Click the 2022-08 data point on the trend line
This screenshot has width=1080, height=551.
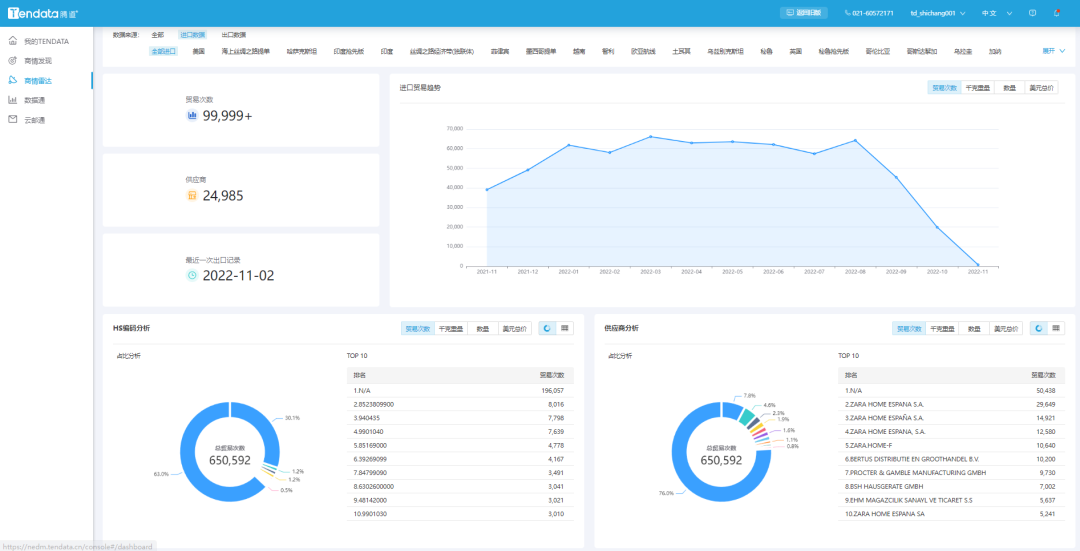pyautogui.click(x=855, y=141)
